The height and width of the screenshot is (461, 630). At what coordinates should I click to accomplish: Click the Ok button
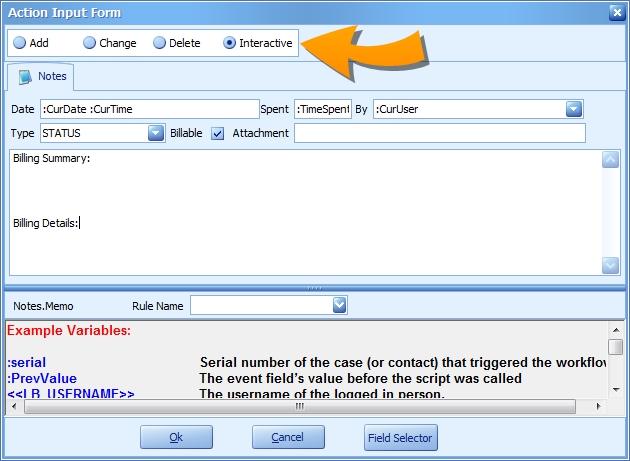176,437
